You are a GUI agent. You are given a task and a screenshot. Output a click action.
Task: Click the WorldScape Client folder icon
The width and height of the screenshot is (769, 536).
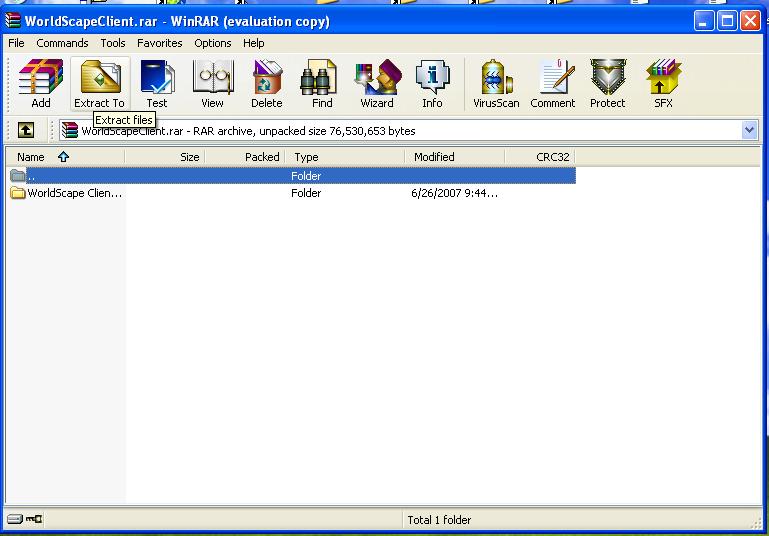[18, 193]
